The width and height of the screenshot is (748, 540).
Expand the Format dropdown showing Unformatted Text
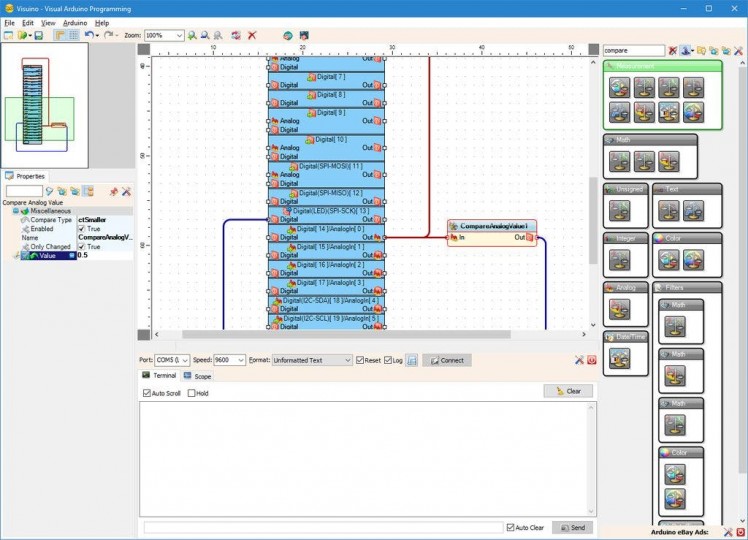tap(347, 360)
